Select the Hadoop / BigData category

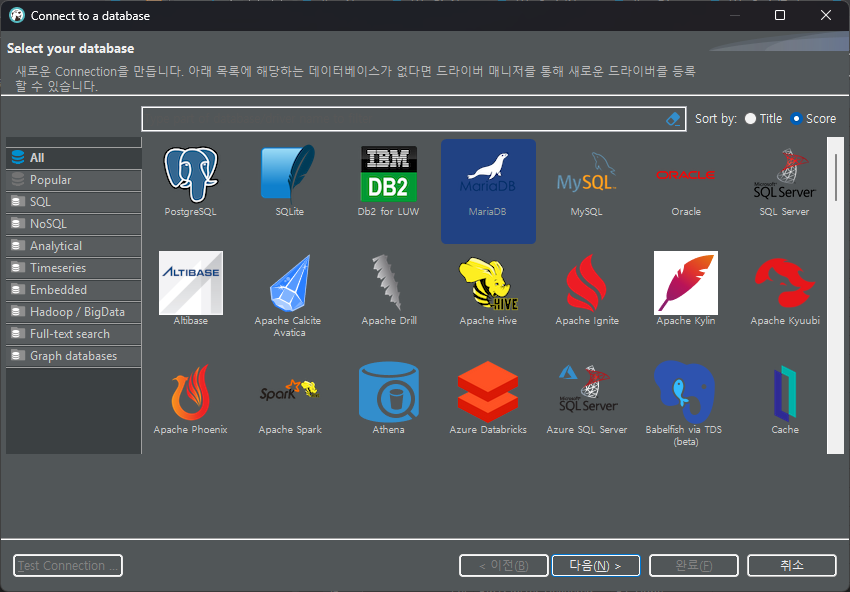click(x=74, y=312)
